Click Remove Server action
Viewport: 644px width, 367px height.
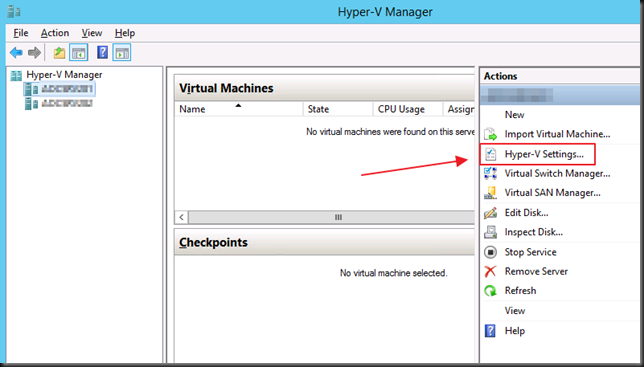click(x=536, y=271)
